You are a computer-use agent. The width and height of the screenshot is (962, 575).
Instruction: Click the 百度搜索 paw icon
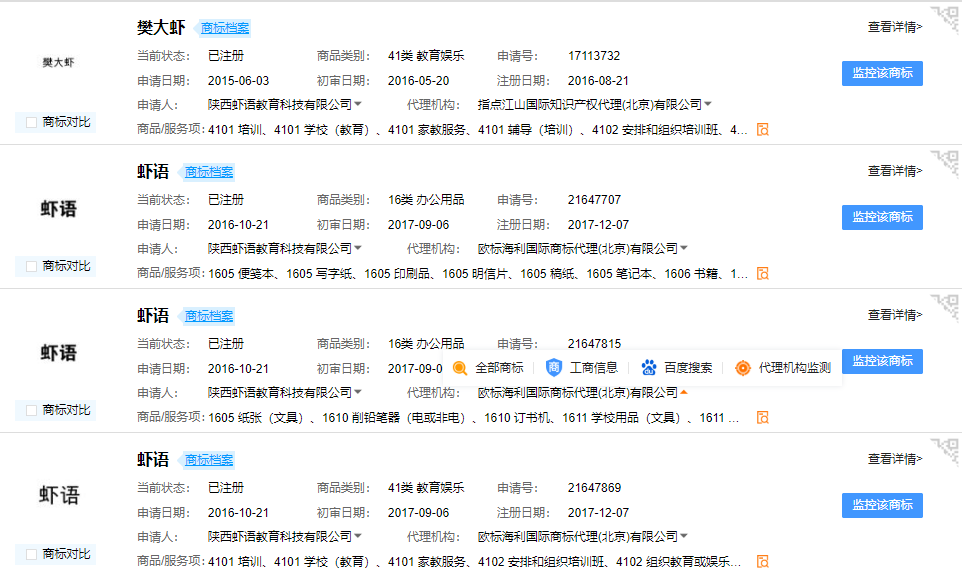coord(648,368)
